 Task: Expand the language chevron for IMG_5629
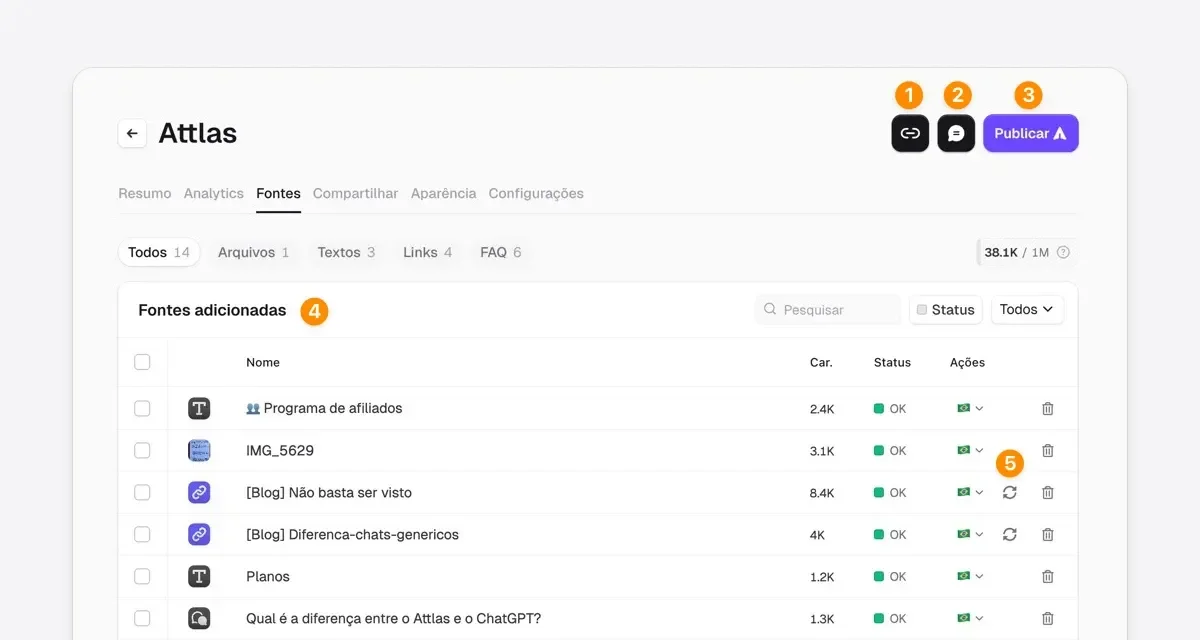[x=978, y=450]
